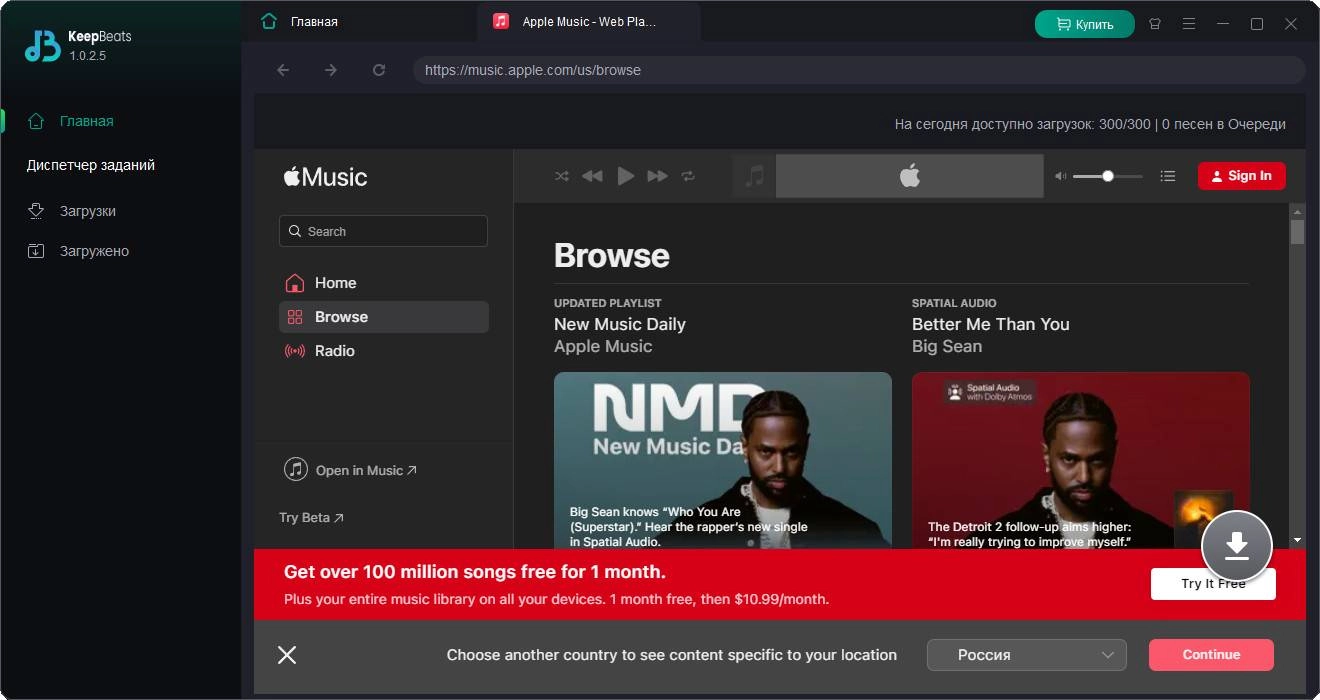
Task: Open the Россия country dropdown
Action: click(1027, 655)
